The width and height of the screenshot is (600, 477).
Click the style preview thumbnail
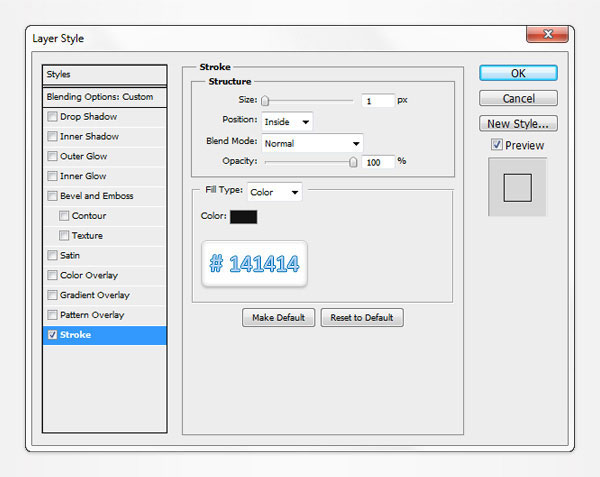[517, 187]
